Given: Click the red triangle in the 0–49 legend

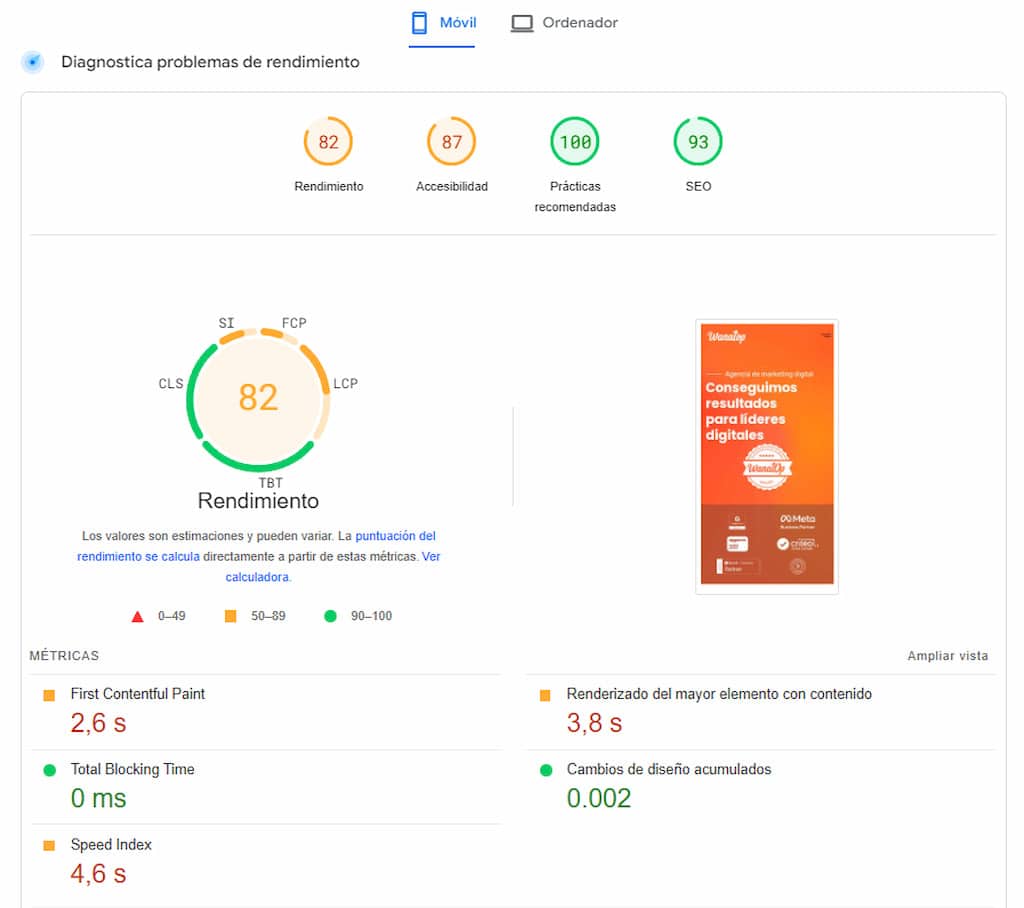Looking at the screenshot, I should point(139,616).
